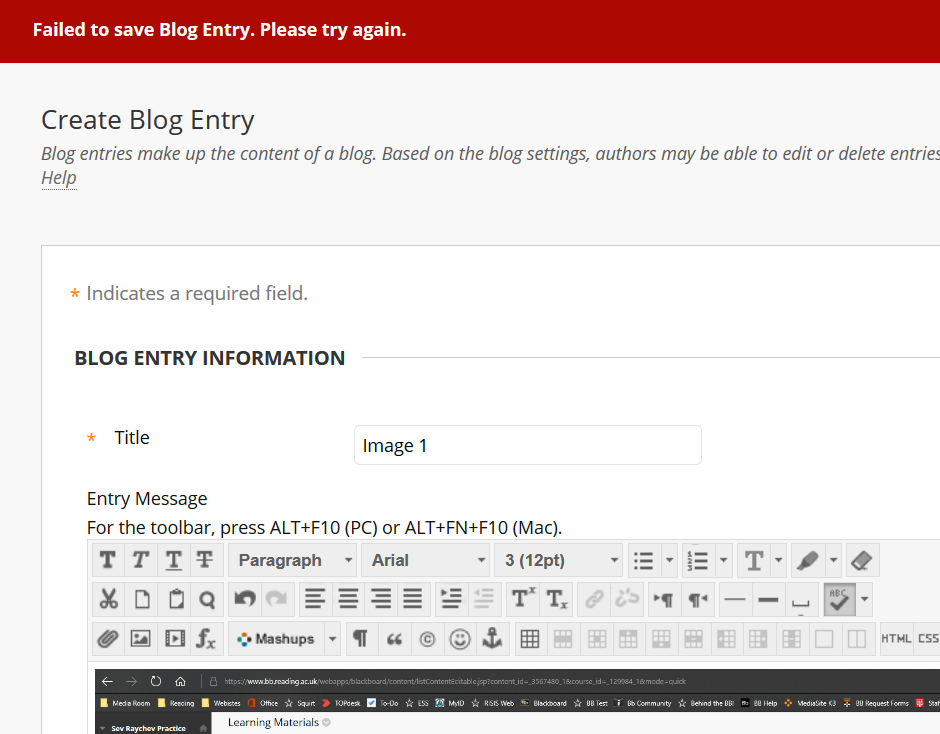The width and height of the screenshot is (940, 734).
Task: Insert file with paperclip icon
Action: pos(108,638)
